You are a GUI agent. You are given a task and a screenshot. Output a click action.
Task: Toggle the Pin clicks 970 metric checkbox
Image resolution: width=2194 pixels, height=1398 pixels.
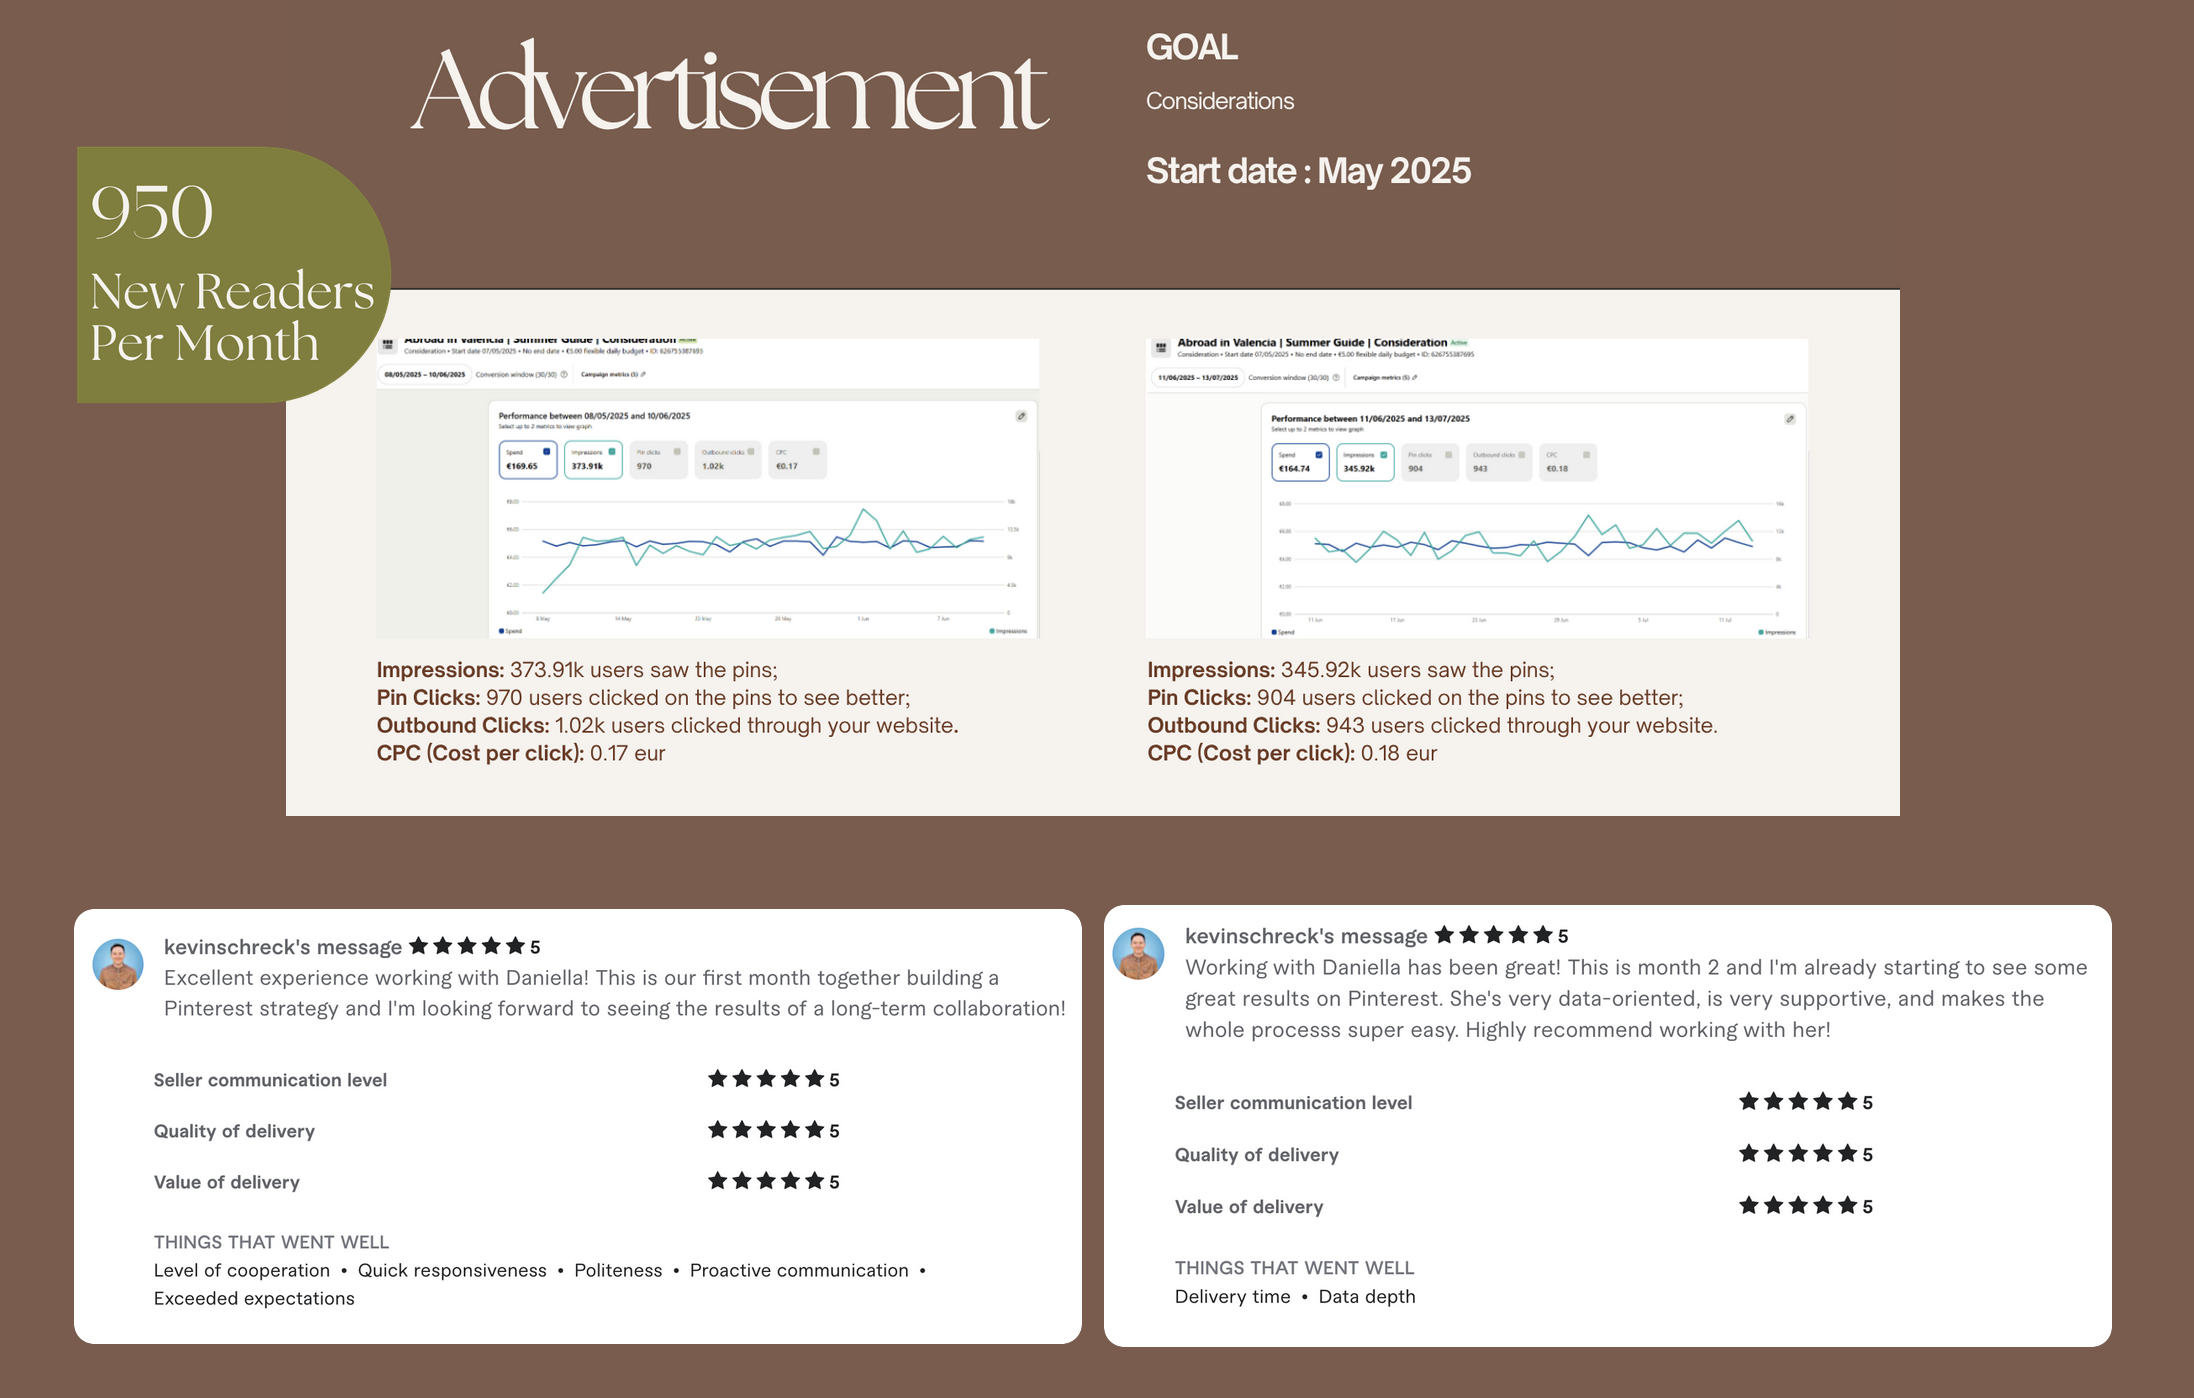pos(677,452)
